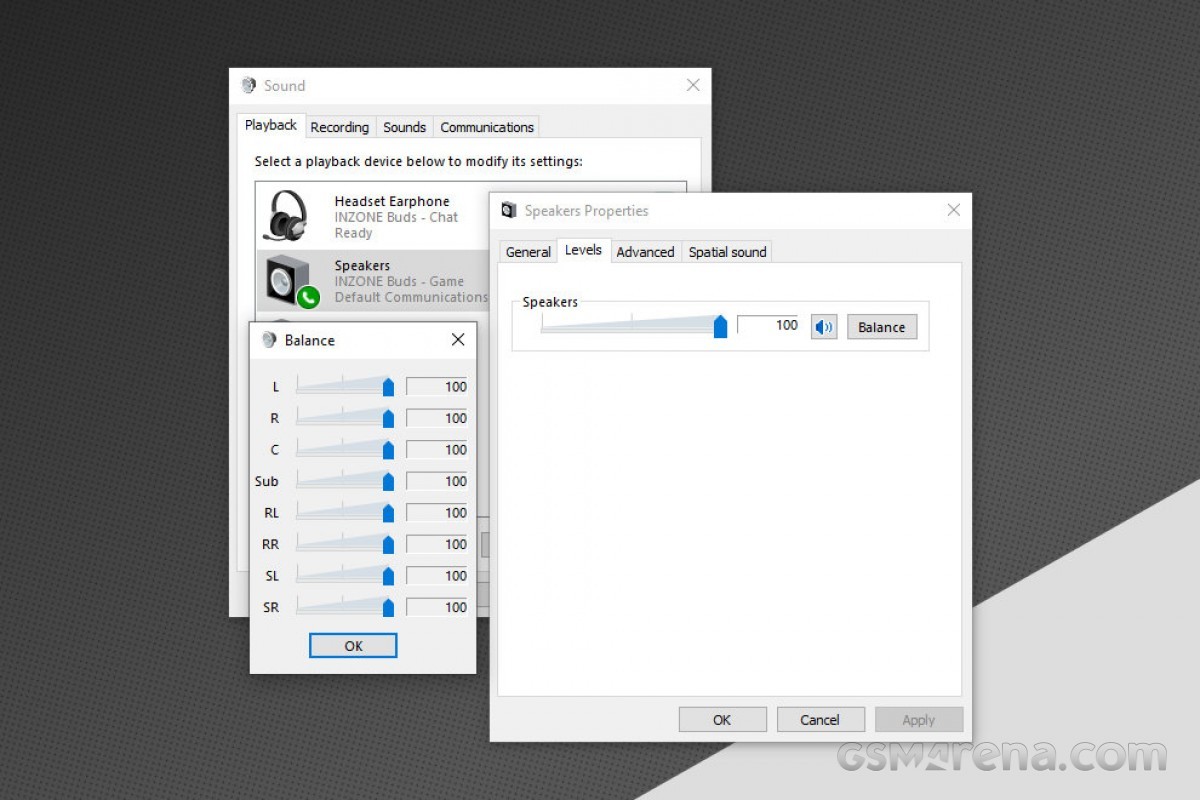The width and height of the screenshot is (1200, 800).
Task: Close the Balance dialog with X
Action: [458, 340]
